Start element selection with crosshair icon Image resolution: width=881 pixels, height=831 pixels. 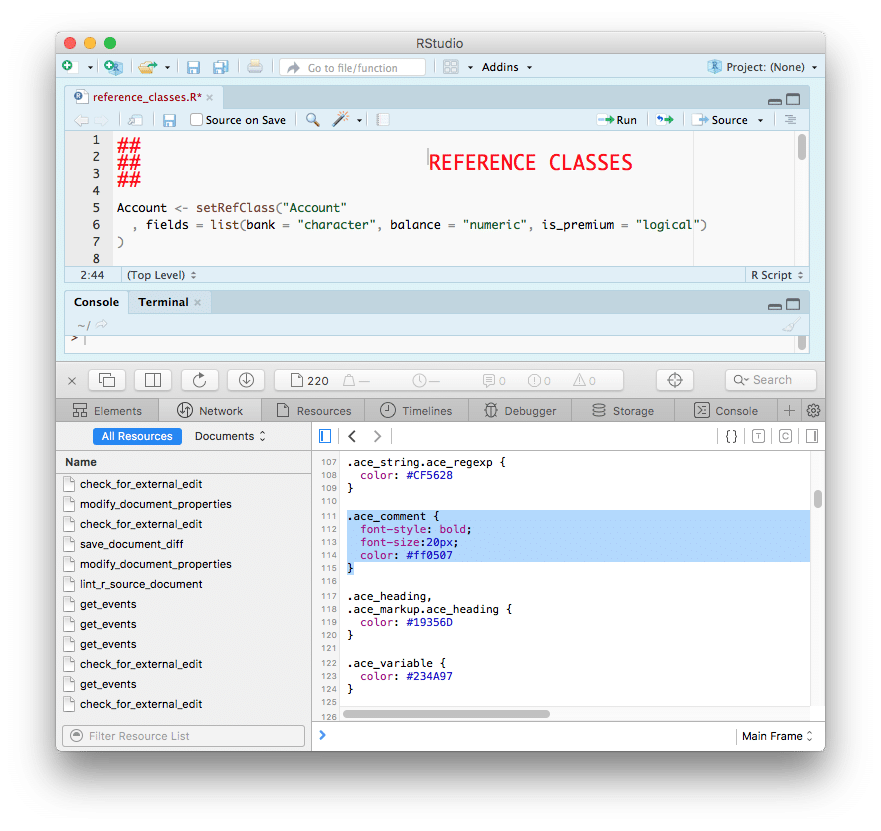coord(675,380)
